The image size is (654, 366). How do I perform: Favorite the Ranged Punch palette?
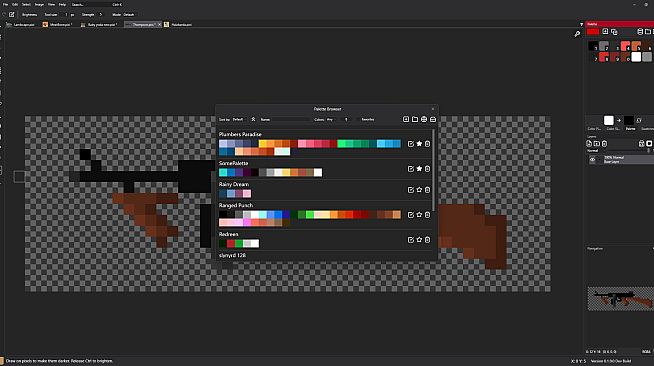point(419,215)
